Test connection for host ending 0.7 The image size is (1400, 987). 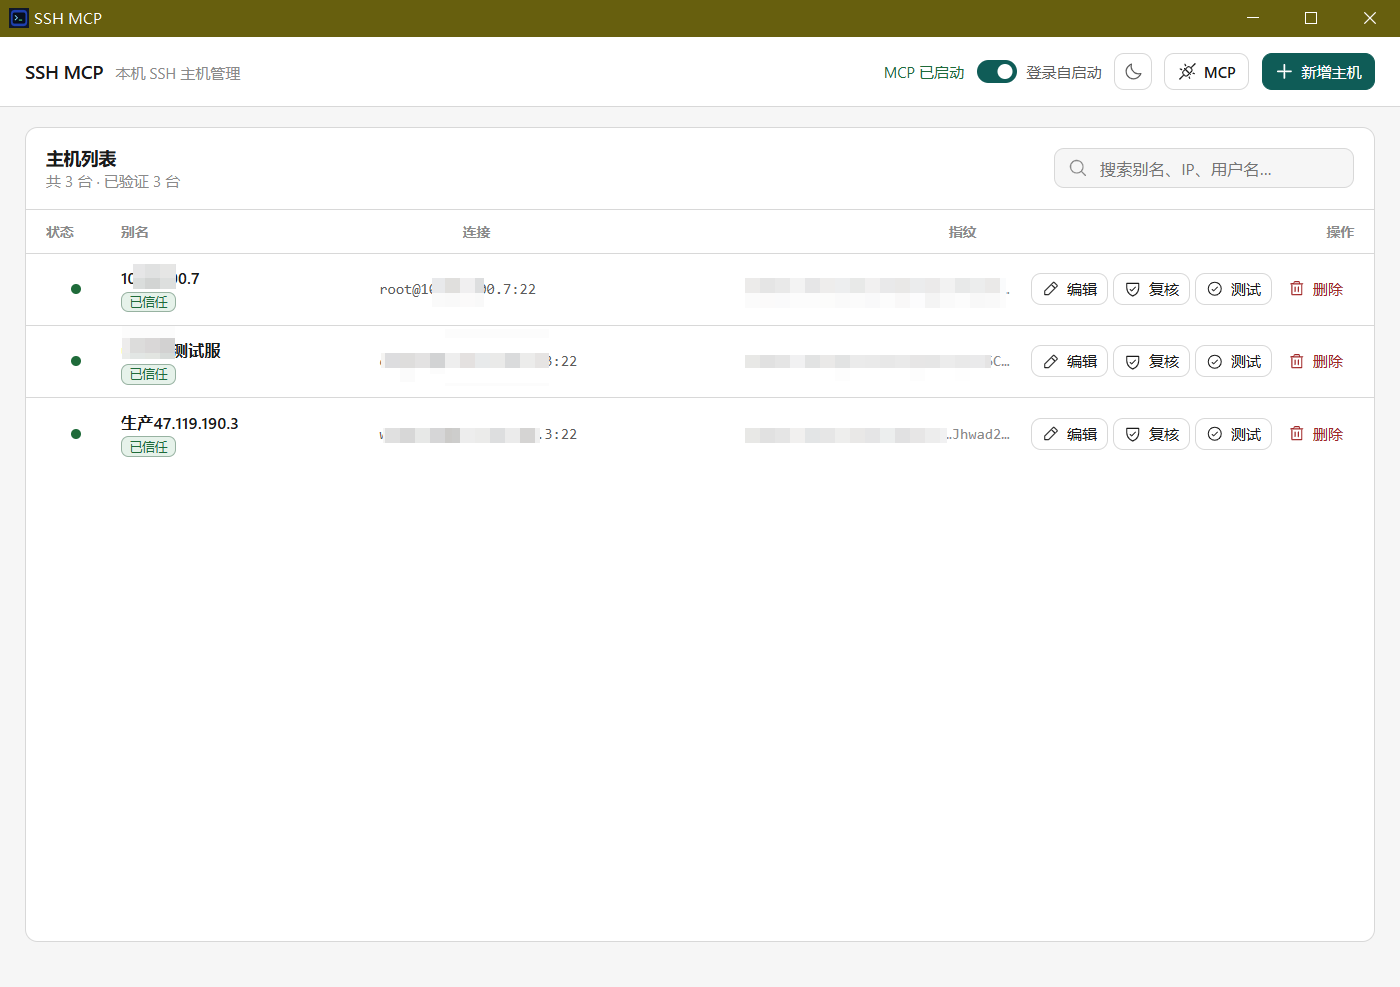(1233, 289)
